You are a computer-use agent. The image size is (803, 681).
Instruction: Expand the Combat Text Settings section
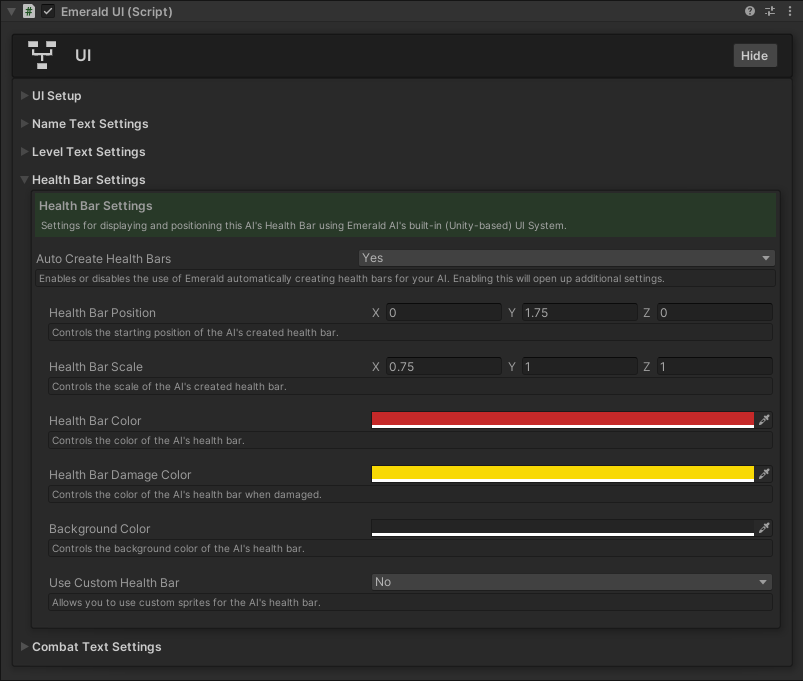click(x=25, y=647)
